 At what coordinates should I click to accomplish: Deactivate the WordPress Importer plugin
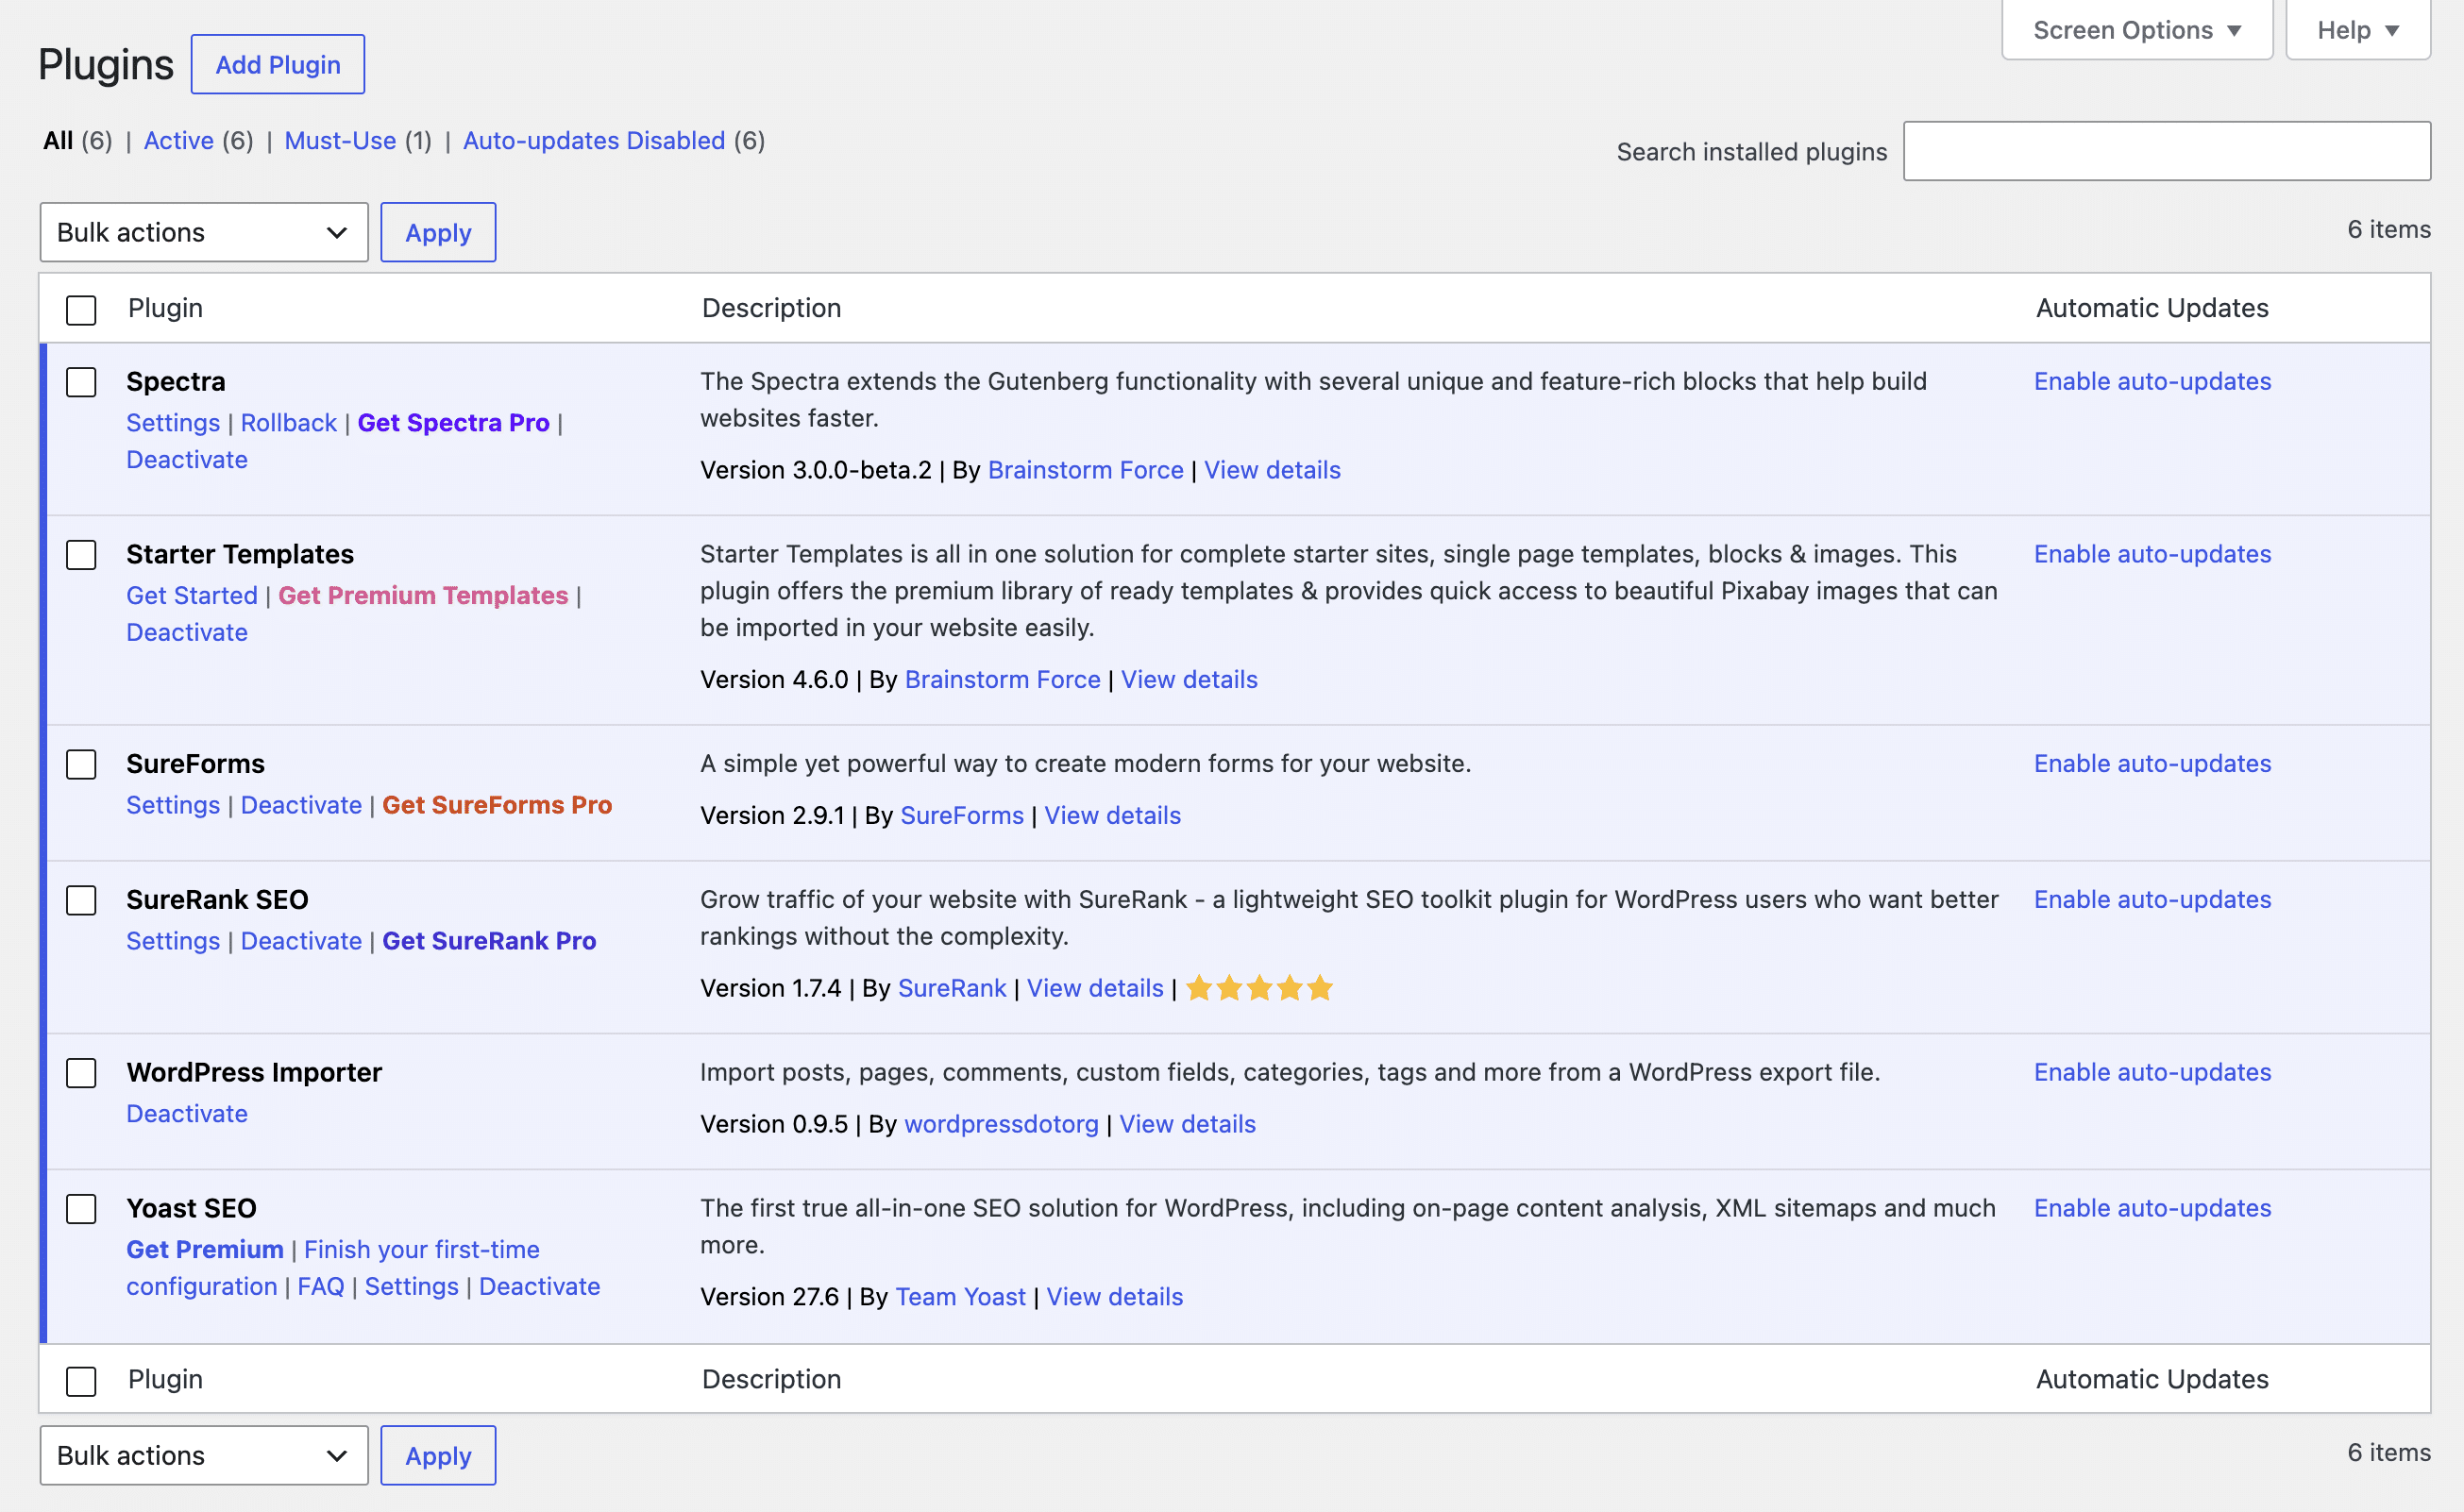pos(187,1114)
